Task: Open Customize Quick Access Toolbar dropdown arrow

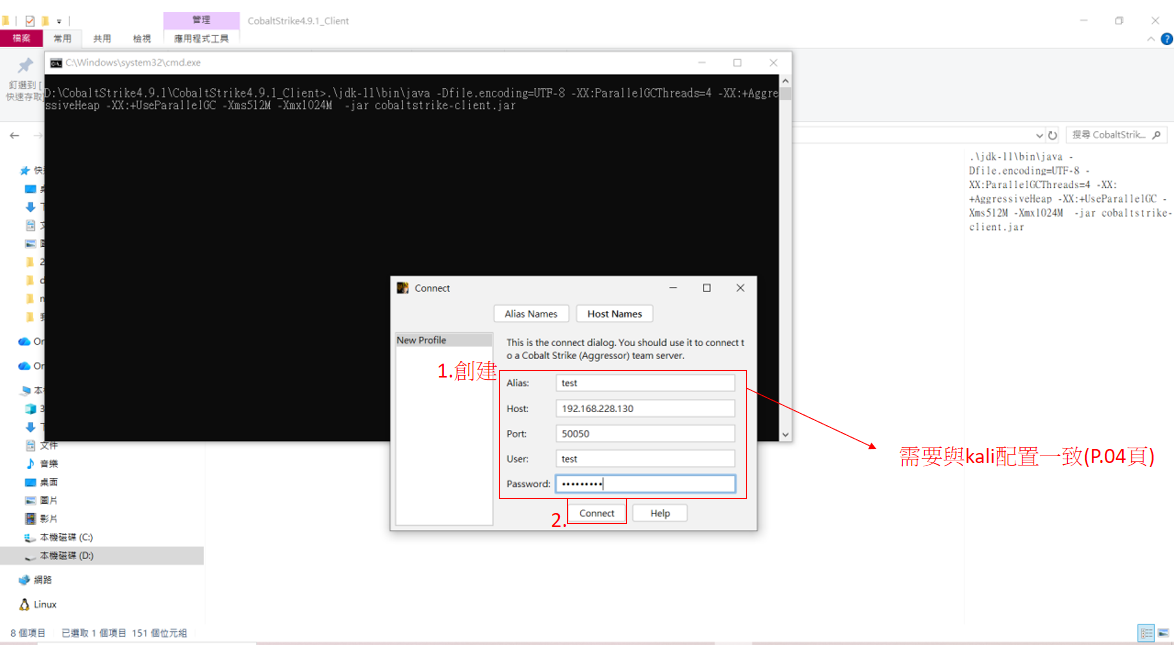Action: (59, 21)
